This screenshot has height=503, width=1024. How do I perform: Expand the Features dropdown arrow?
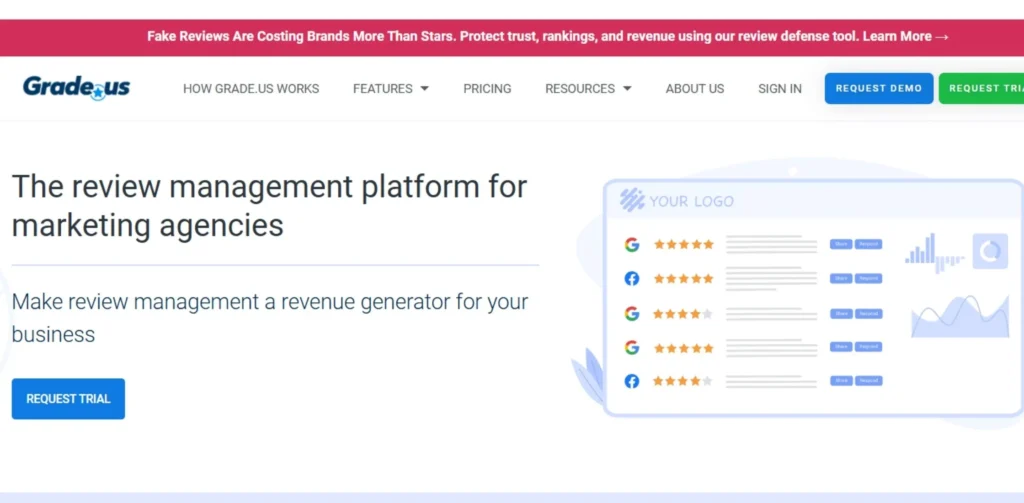[x=424, y=88]
